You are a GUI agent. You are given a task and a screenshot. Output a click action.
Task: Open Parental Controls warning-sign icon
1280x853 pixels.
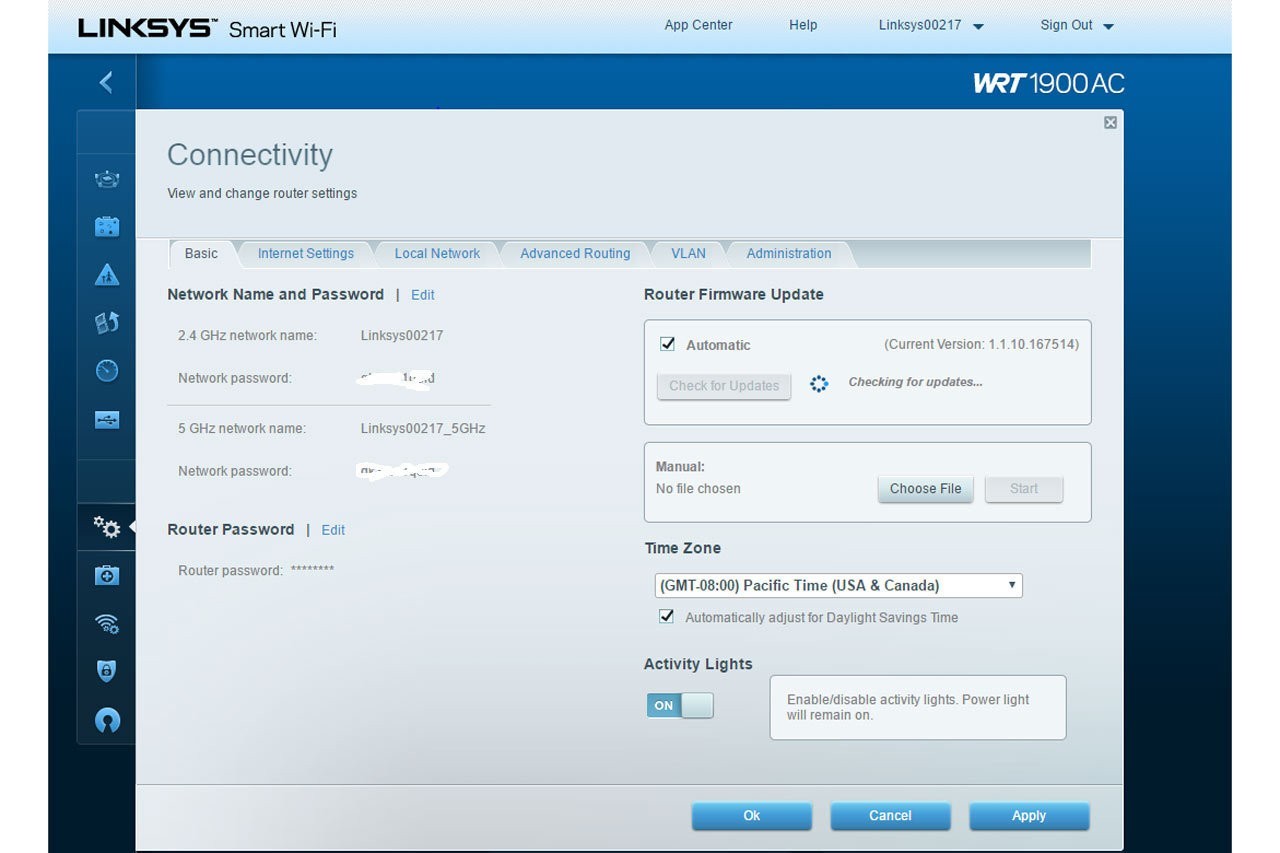click(x=107, y=274)
